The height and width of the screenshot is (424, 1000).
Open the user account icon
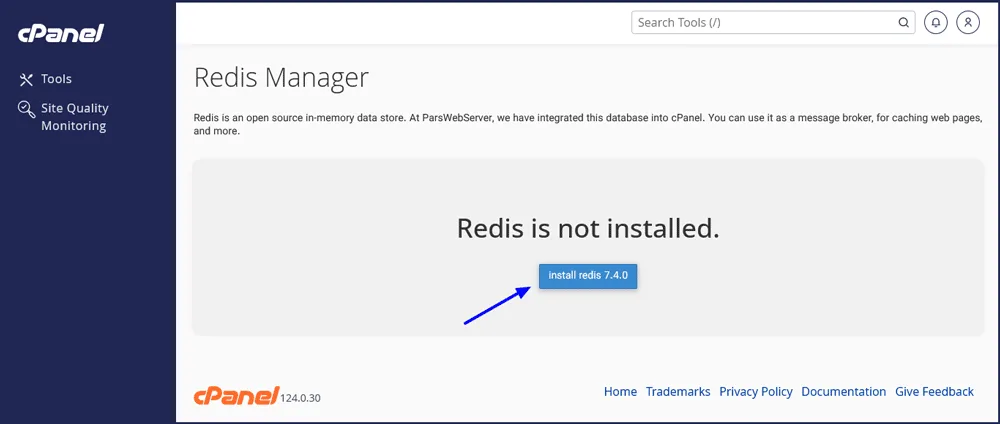pyautogui.click(x=968, y=22)
